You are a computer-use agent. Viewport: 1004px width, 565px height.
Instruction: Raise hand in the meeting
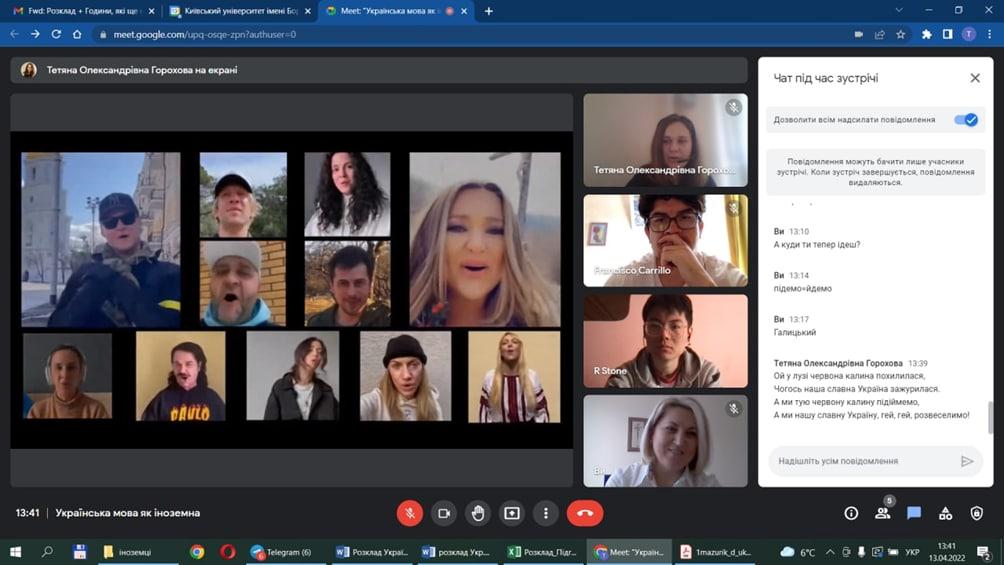478,513
